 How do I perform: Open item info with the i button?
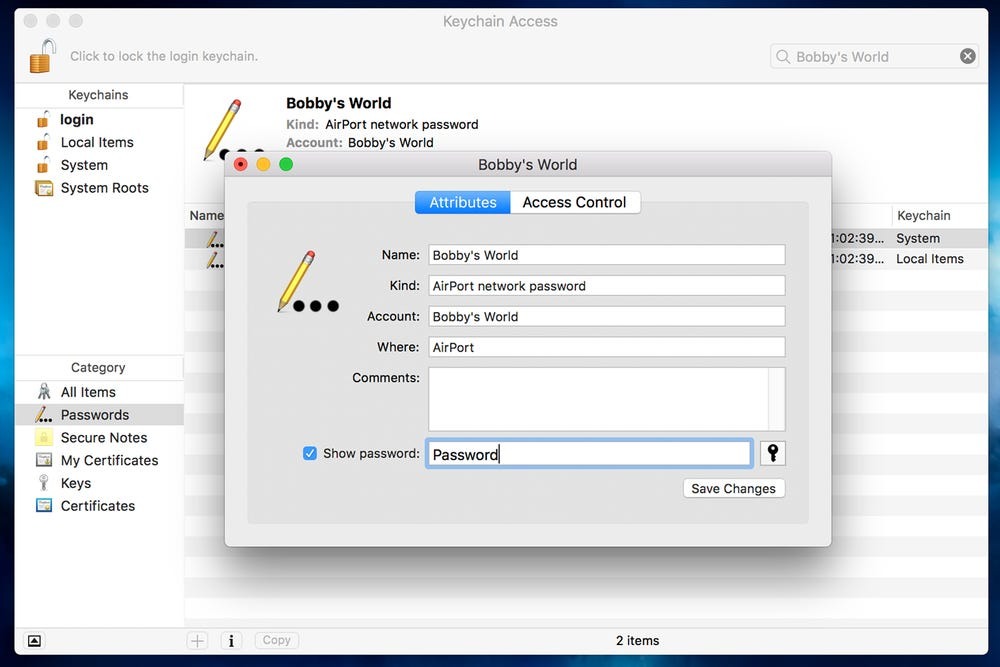(x=231, y=640)
